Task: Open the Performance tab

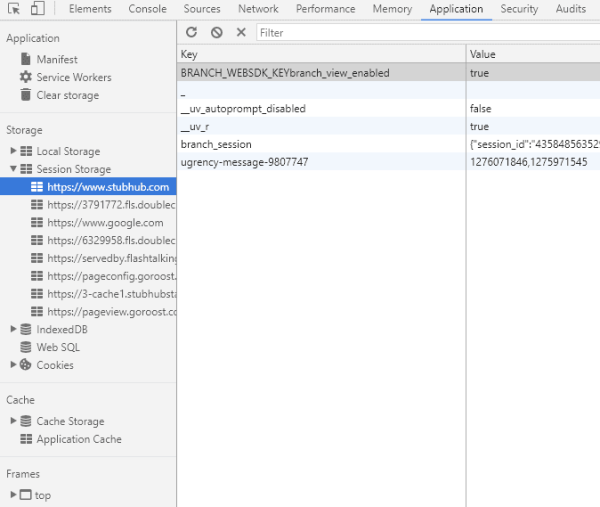Action: pyautogui.click(x=326, y=9)
